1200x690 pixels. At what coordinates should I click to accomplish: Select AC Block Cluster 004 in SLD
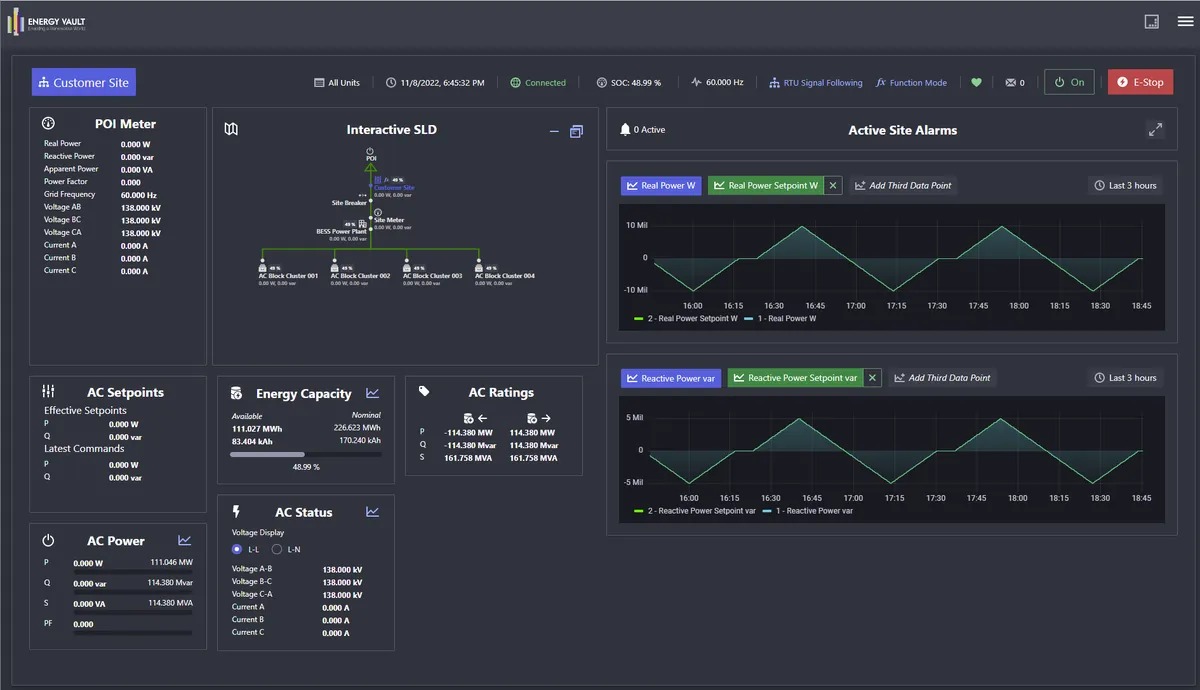504,275
